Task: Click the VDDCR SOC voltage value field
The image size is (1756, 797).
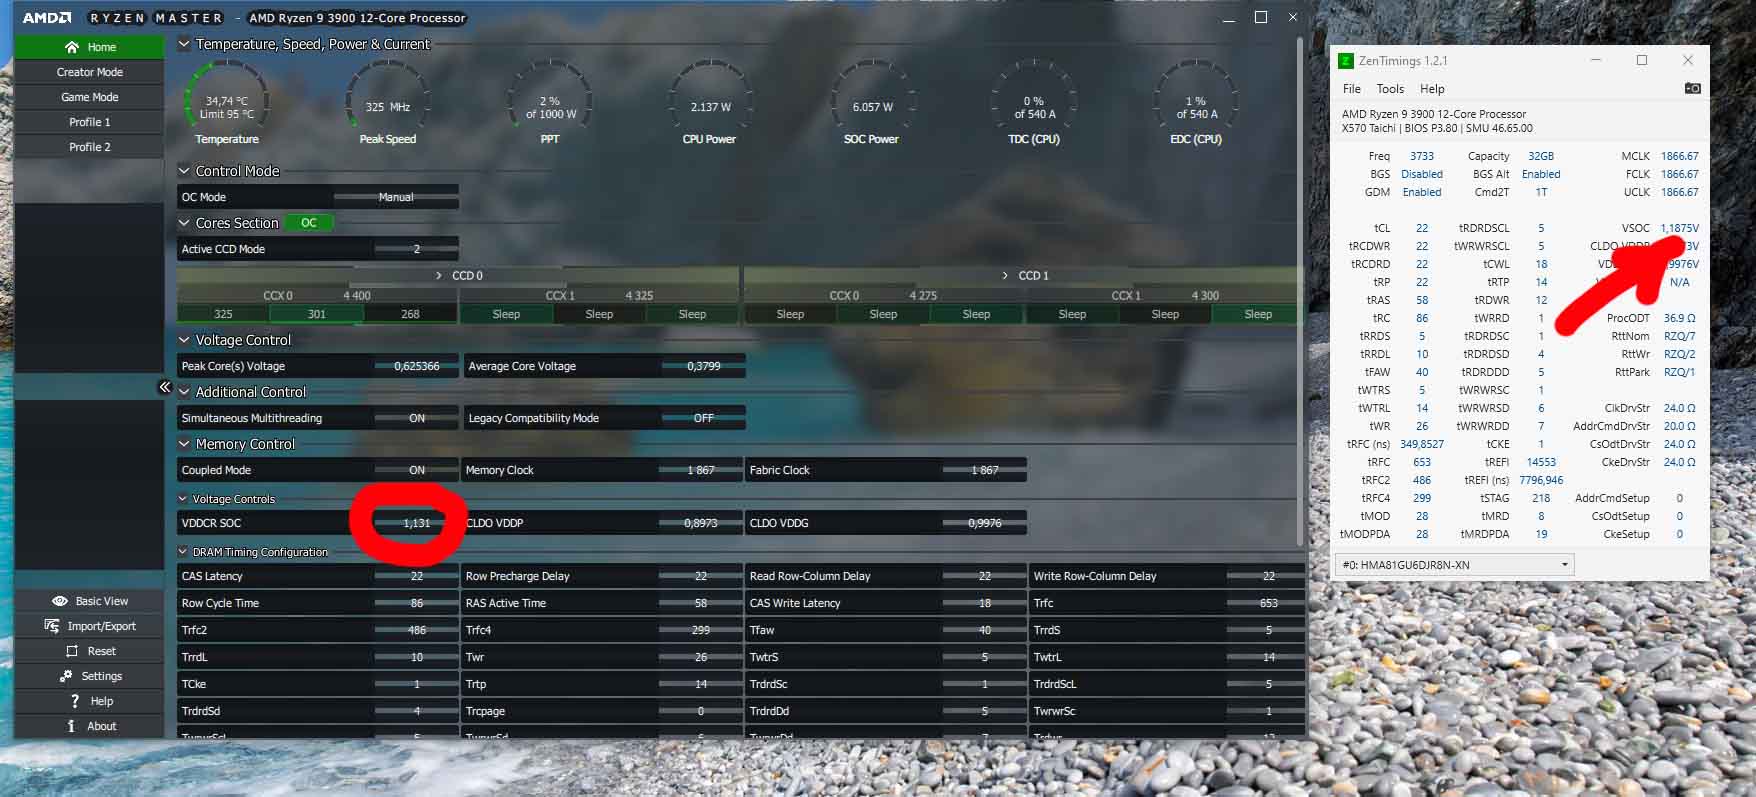Action: (x=417, y=523)
